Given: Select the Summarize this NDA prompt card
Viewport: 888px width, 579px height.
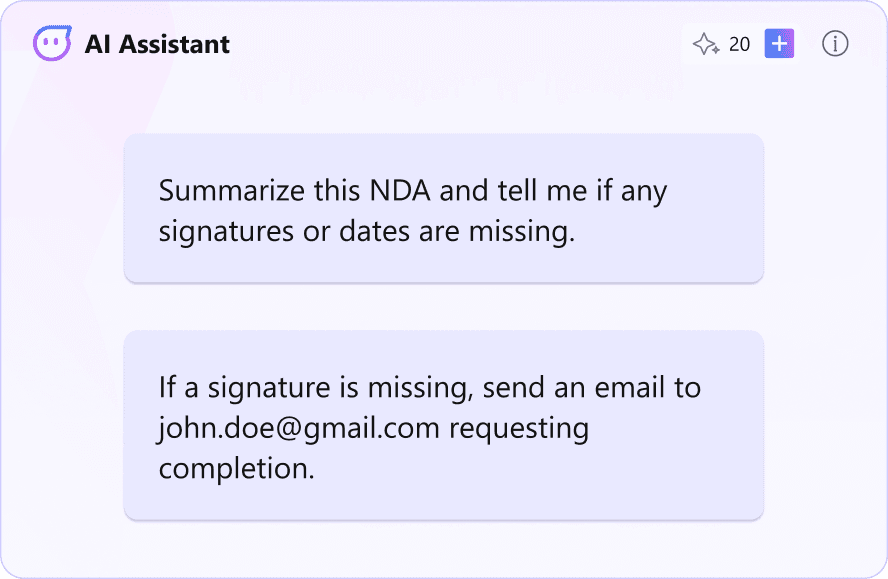Looking at the screenshot, I should (x=443, y=208).
